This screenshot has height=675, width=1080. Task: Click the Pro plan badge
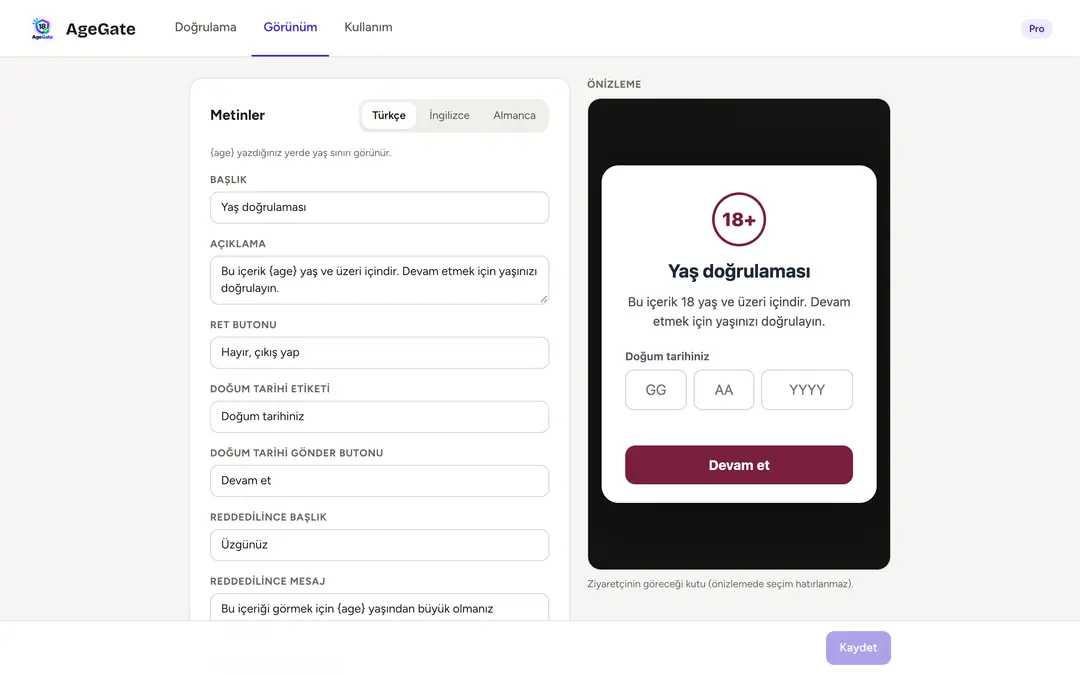[x=1036, y=28]
